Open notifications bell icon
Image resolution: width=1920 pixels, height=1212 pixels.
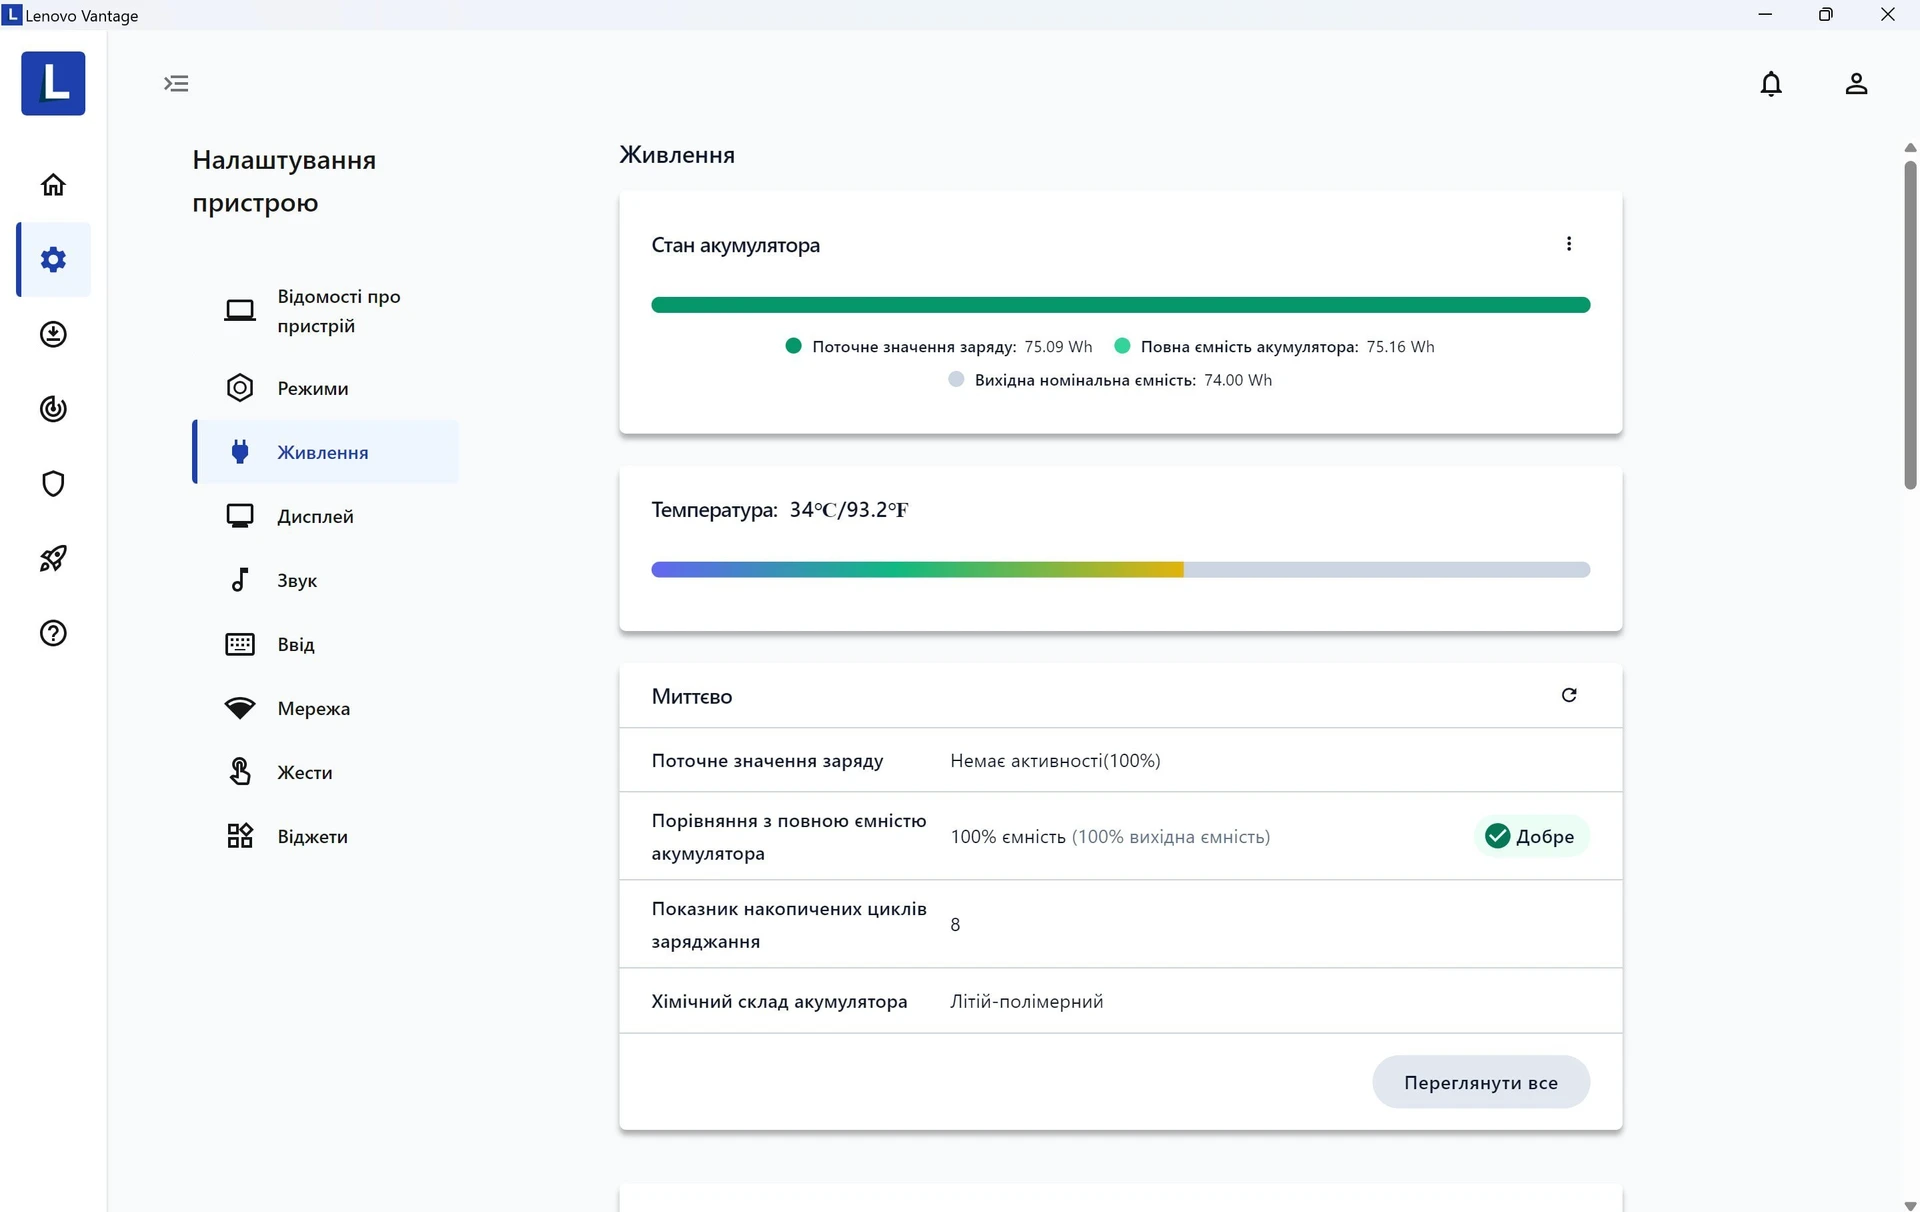point(1771,84)
